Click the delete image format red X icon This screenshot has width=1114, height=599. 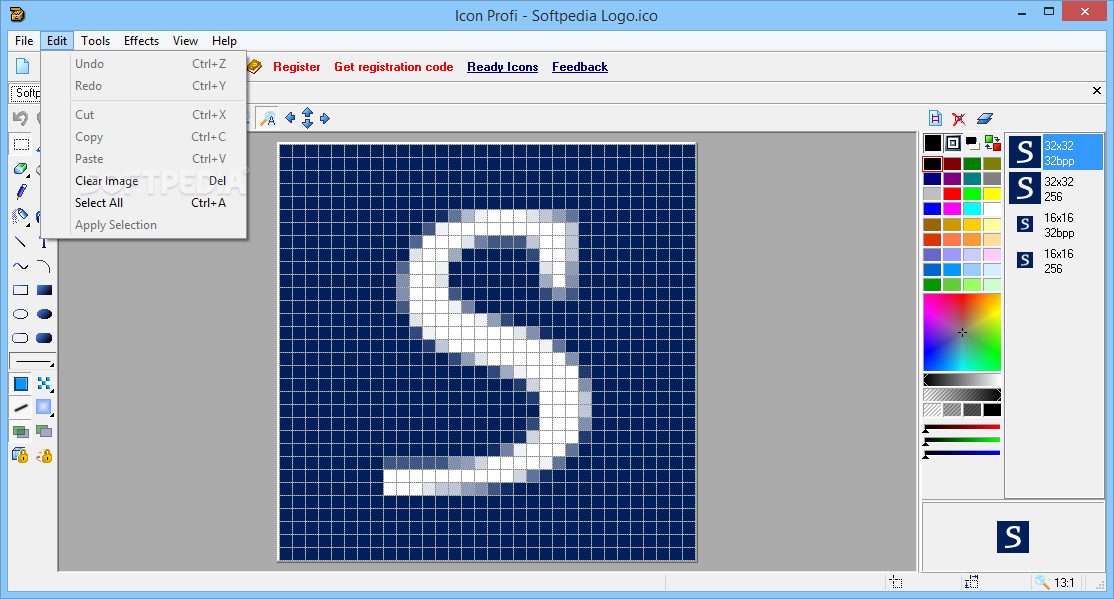click(x=959, y=119)
